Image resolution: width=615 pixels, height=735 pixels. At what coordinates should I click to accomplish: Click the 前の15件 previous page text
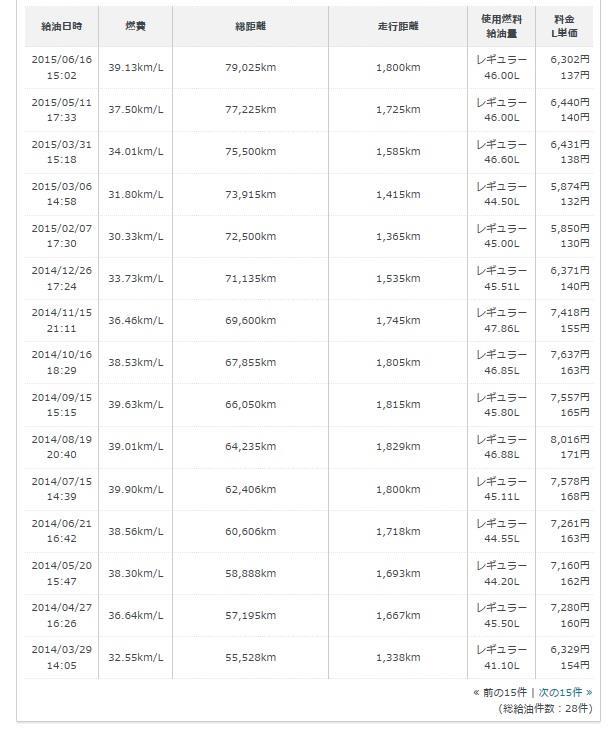point(505,692)
